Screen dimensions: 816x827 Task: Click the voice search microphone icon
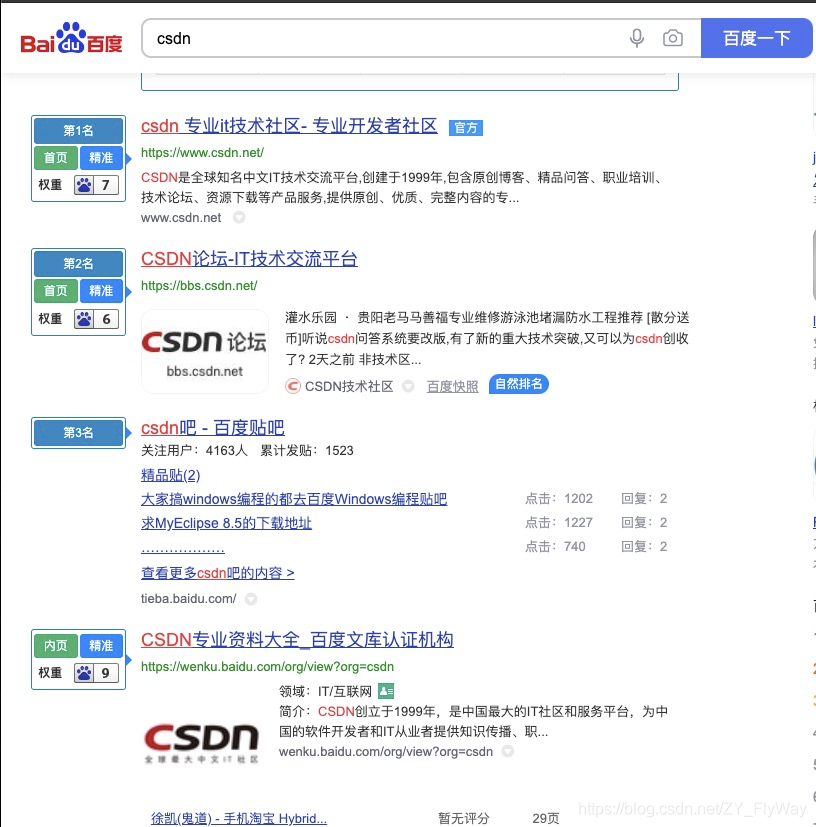click(637, 38)
